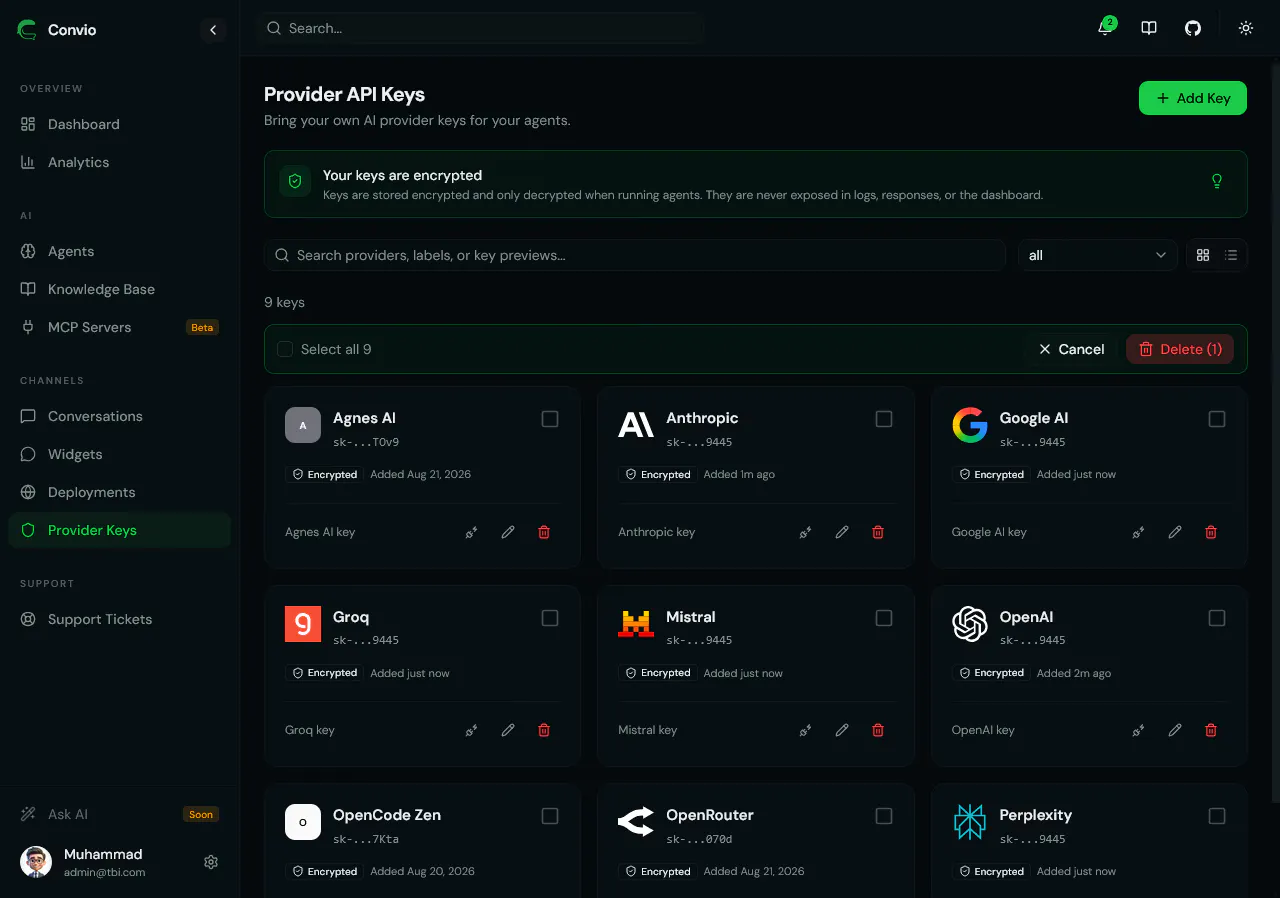Select the OpenRouter card checkbox
The image size is (1280, 898).
point(884,816)
